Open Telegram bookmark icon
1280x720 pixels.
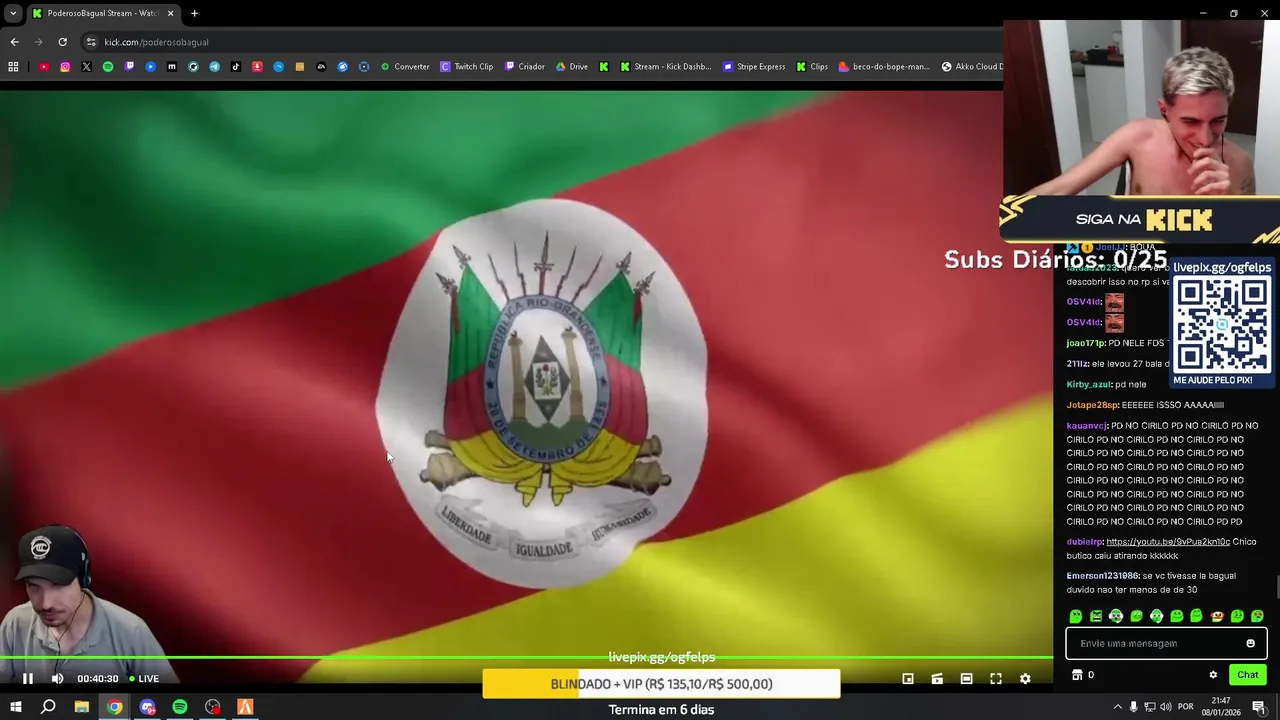point(214,67)
